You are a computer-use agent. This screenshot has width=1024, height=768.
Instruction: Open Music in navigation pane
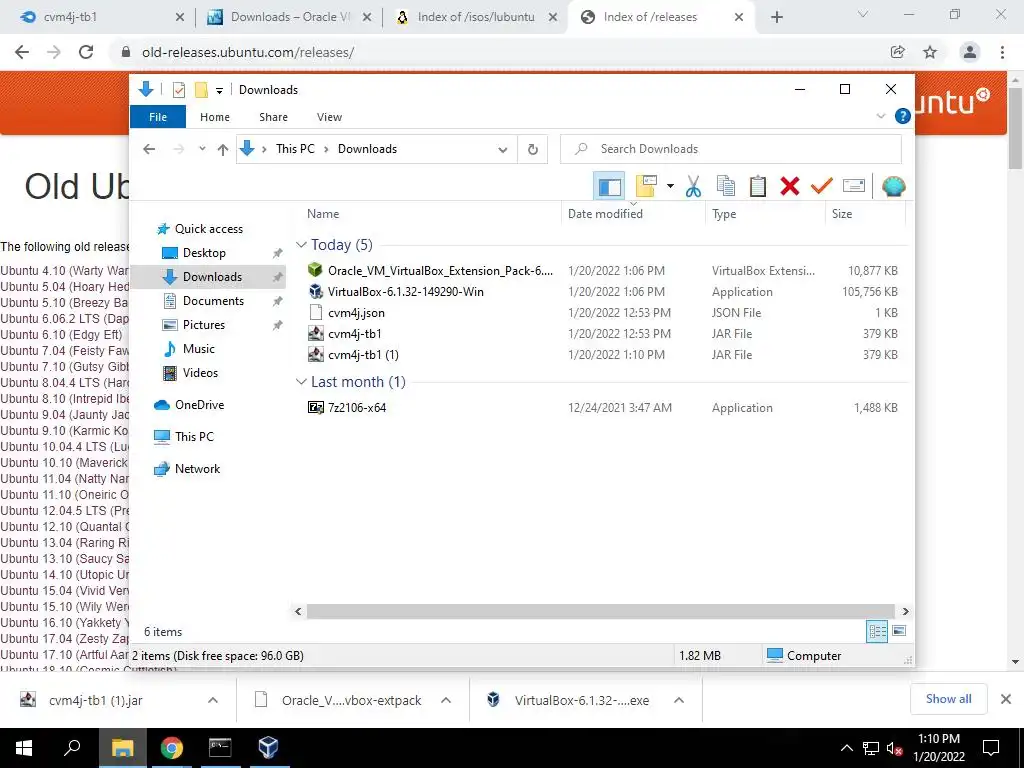click(x=199, y=349)
